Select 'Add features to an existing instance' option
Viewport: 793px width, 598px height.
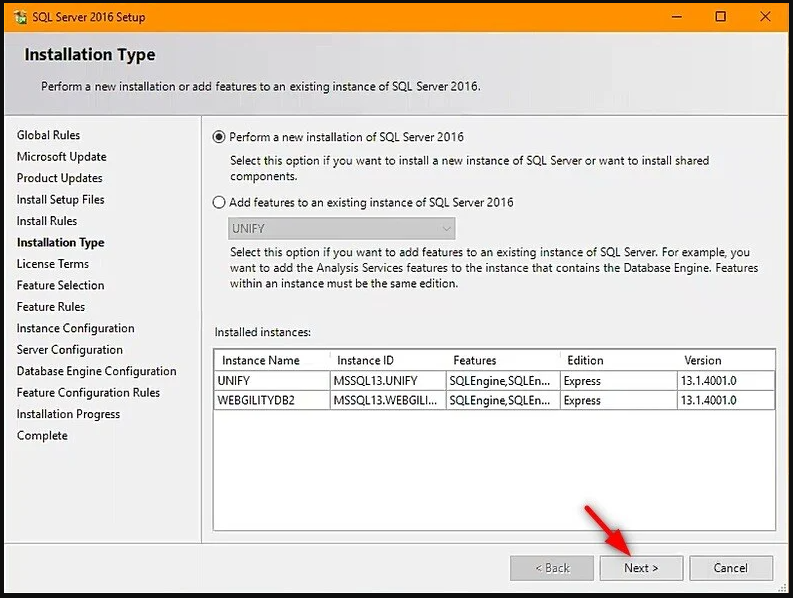(220, 202)
